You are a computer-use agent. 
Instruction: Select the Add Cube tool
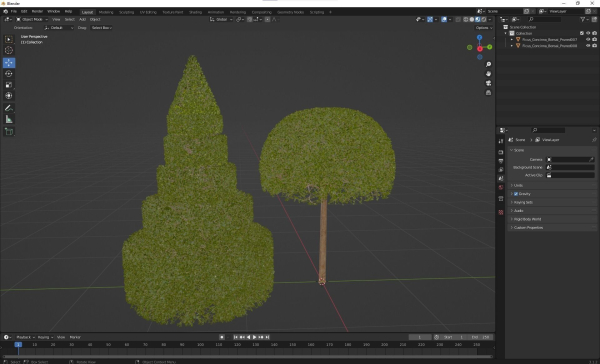[x=9, y=132]
